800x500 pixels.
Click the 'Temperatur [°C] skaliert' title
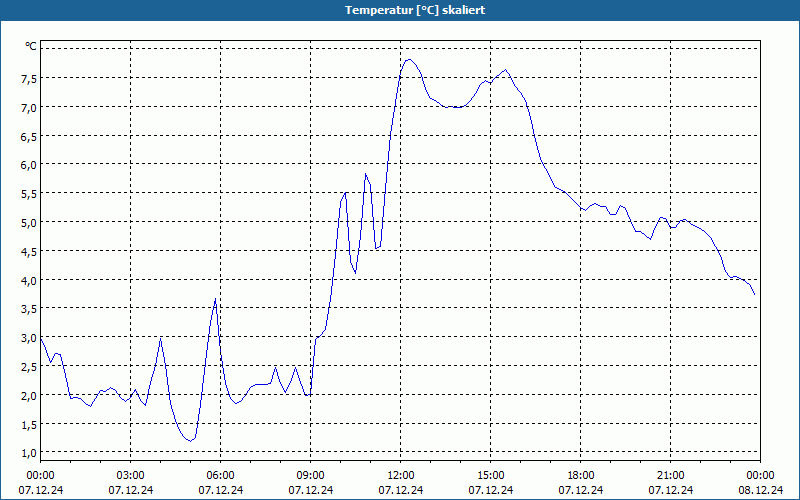415,10
